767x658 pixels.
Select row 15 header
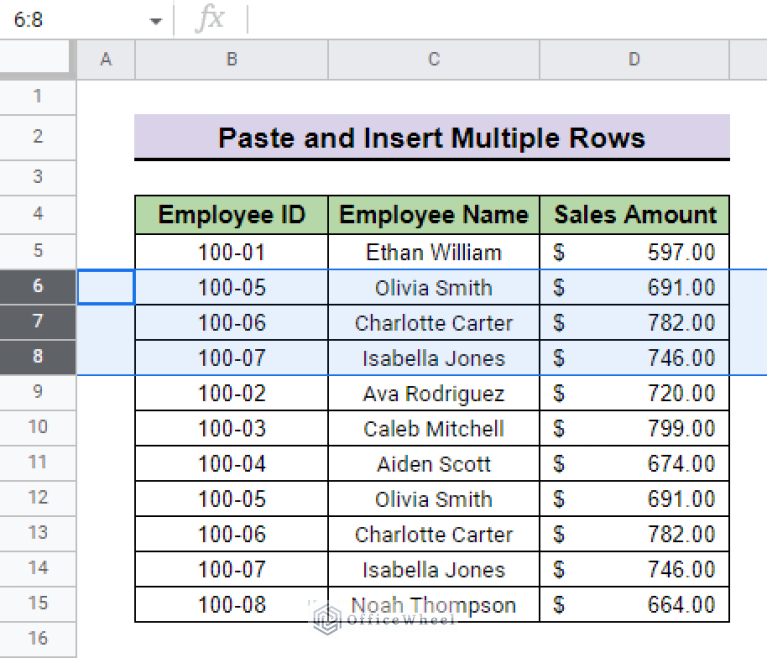point(38,604)
